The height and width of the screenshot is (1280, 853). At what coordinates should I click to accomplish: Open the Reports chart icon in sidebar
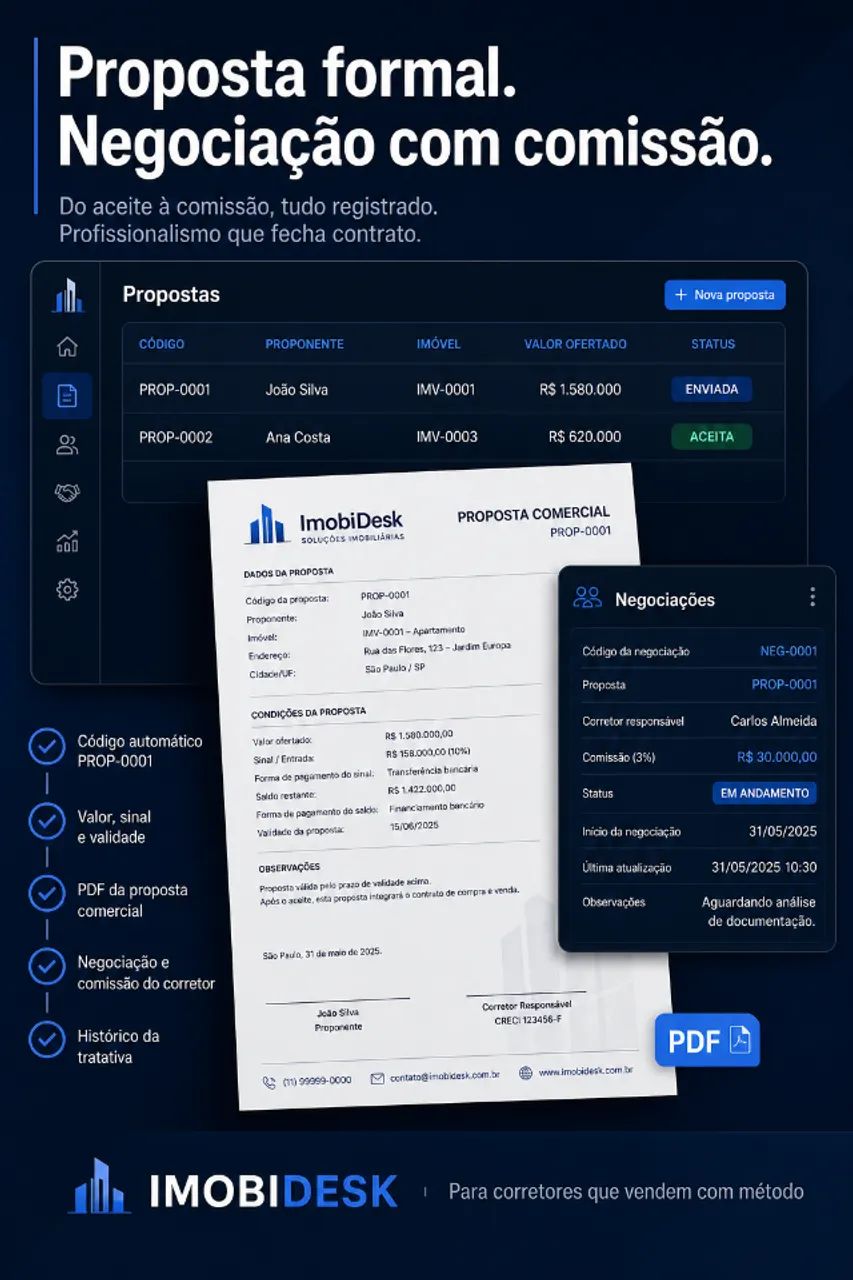tap(67, 542)
